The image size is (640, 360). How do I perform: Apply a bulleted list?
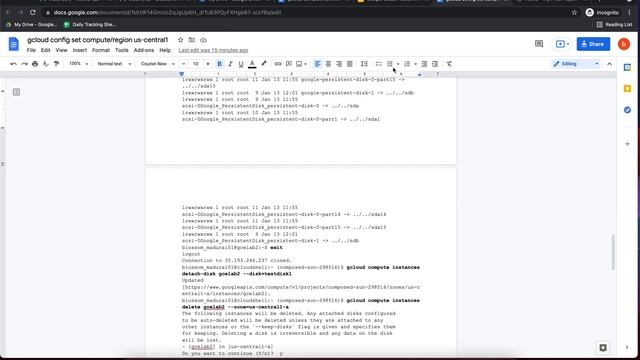point(390,64)
